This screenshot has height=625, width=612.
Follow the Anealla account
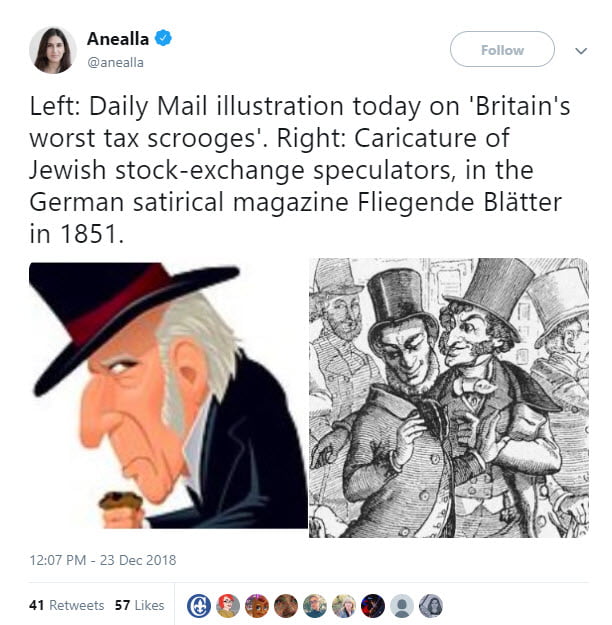(x=502, y=49)
